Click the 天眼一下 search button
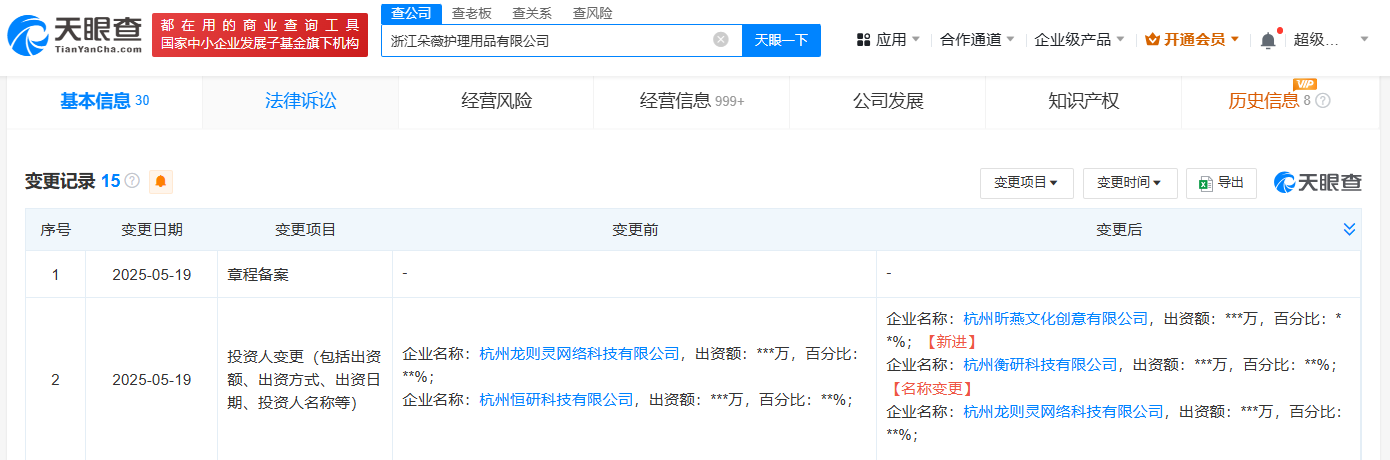Viewport: 1390px width, 460px height. coord(781,40)
